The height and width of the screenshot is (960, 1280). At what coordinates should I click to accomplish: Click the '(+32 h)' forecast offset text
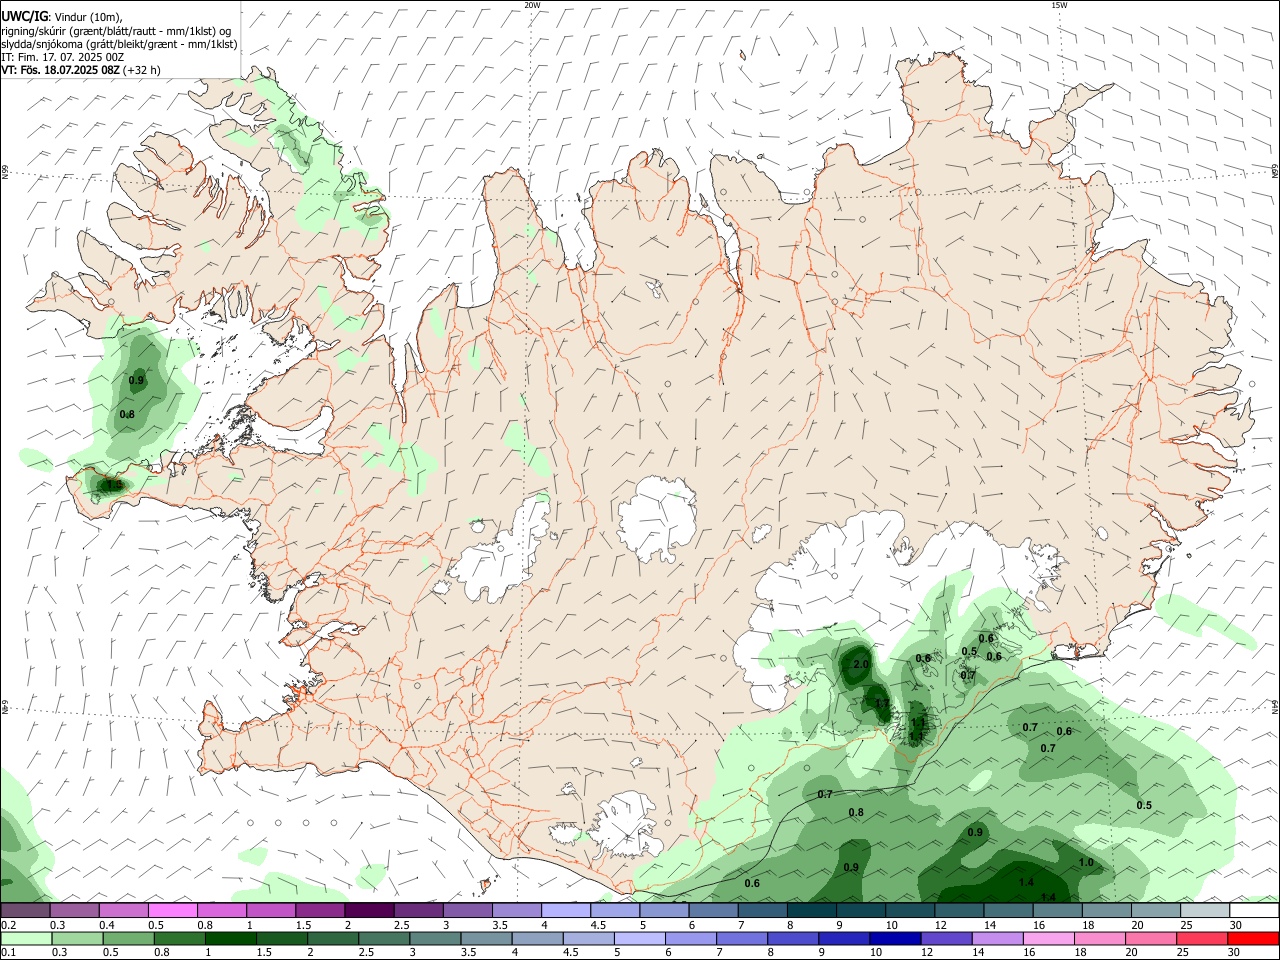click(x=142, y=70)
